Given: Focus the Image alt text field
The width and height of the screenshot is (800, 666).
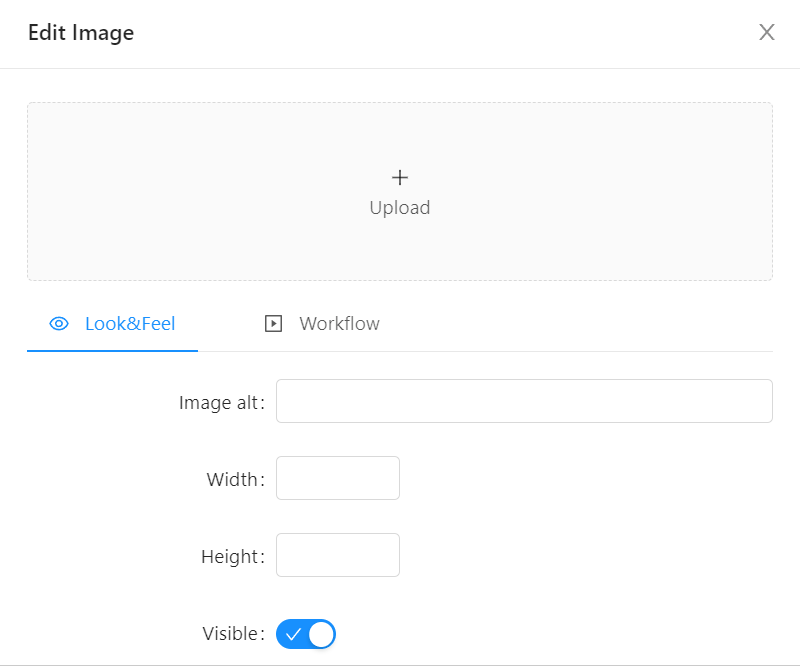Looking at the screenshot, I should click(524, 401).
